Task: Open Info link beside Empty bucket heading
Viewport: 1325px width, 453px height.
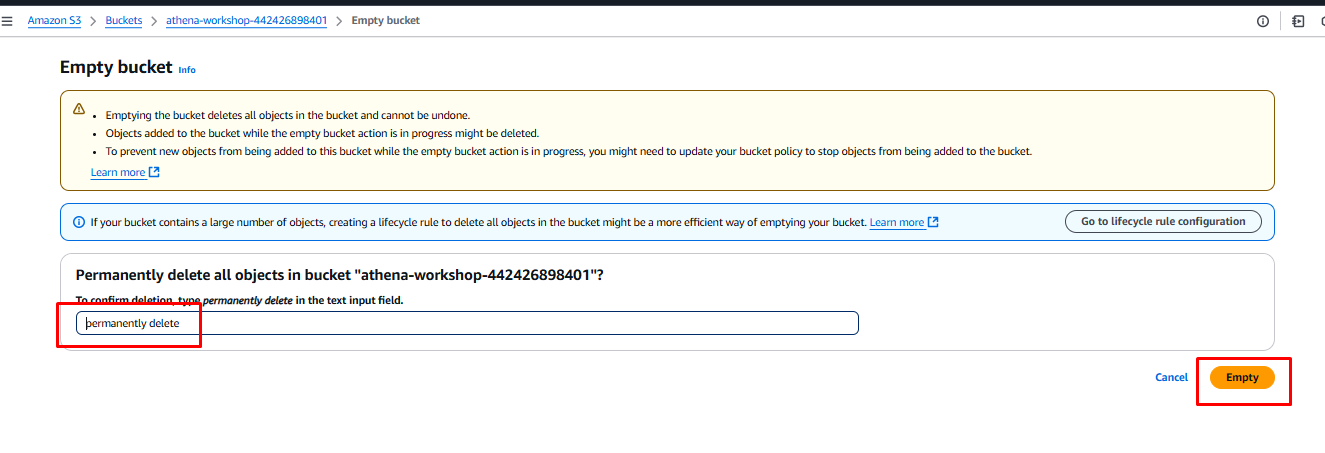Action: click(187, 70)
